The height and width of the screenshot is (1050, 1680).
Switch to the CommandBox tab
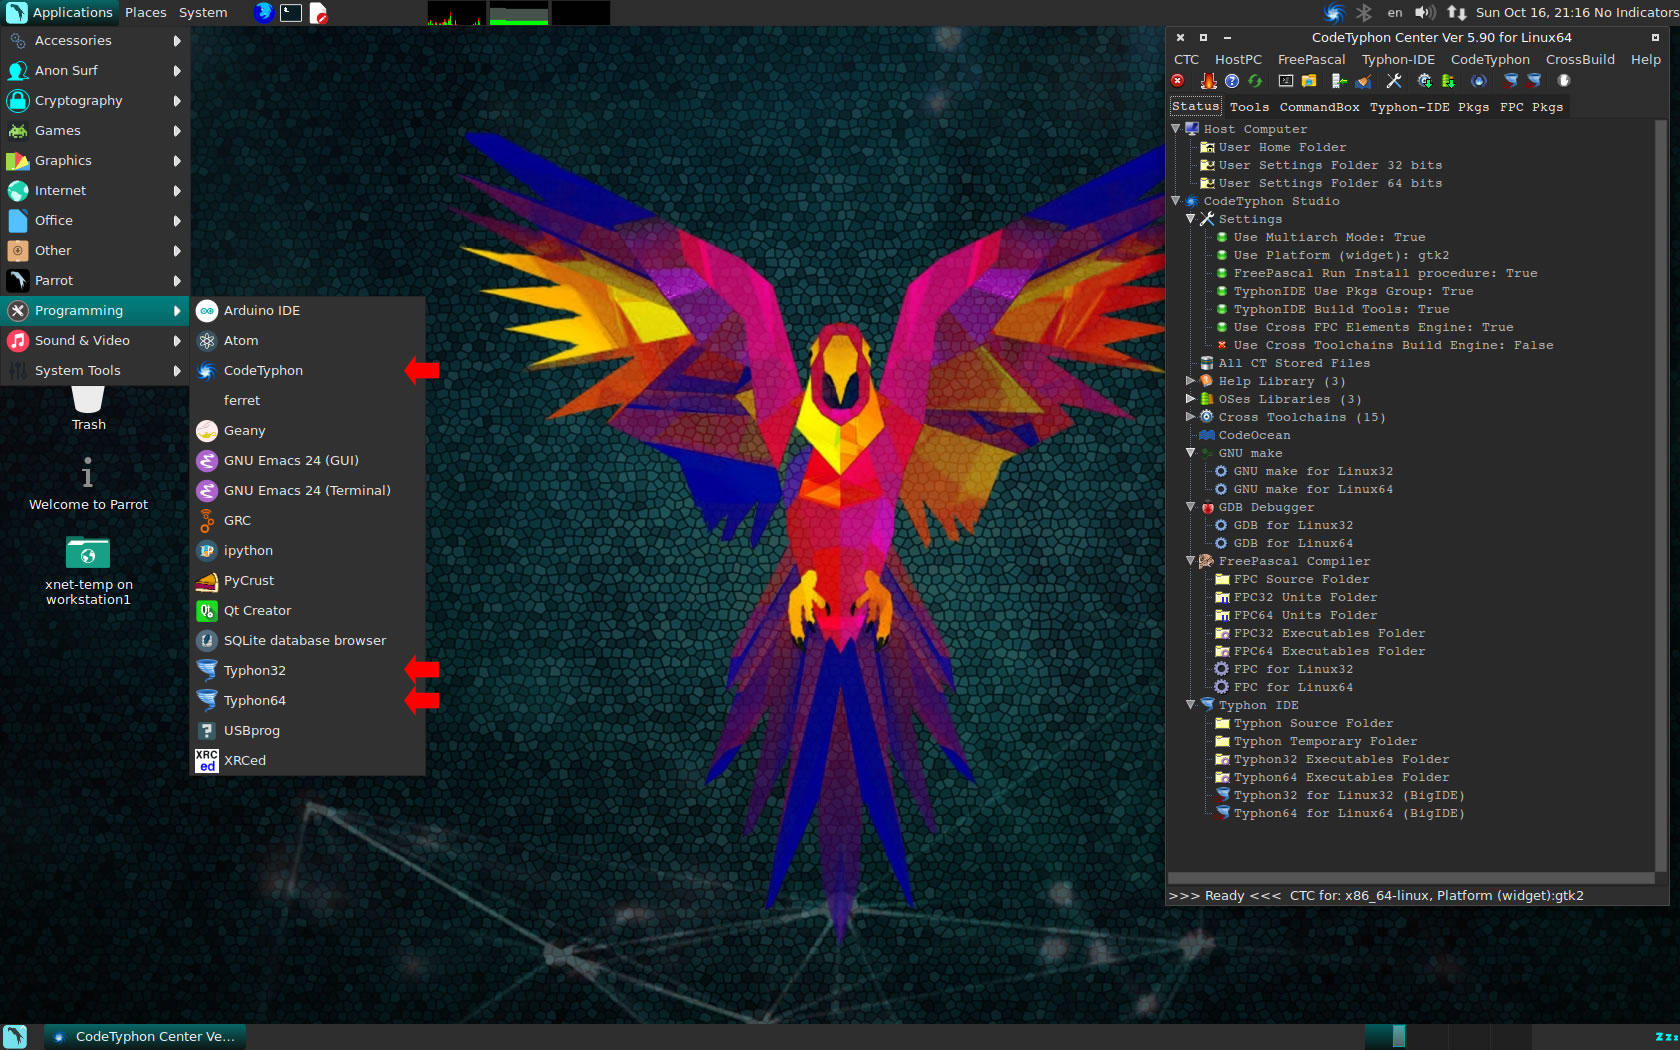pyautogui.click(x=1319, y=107)
